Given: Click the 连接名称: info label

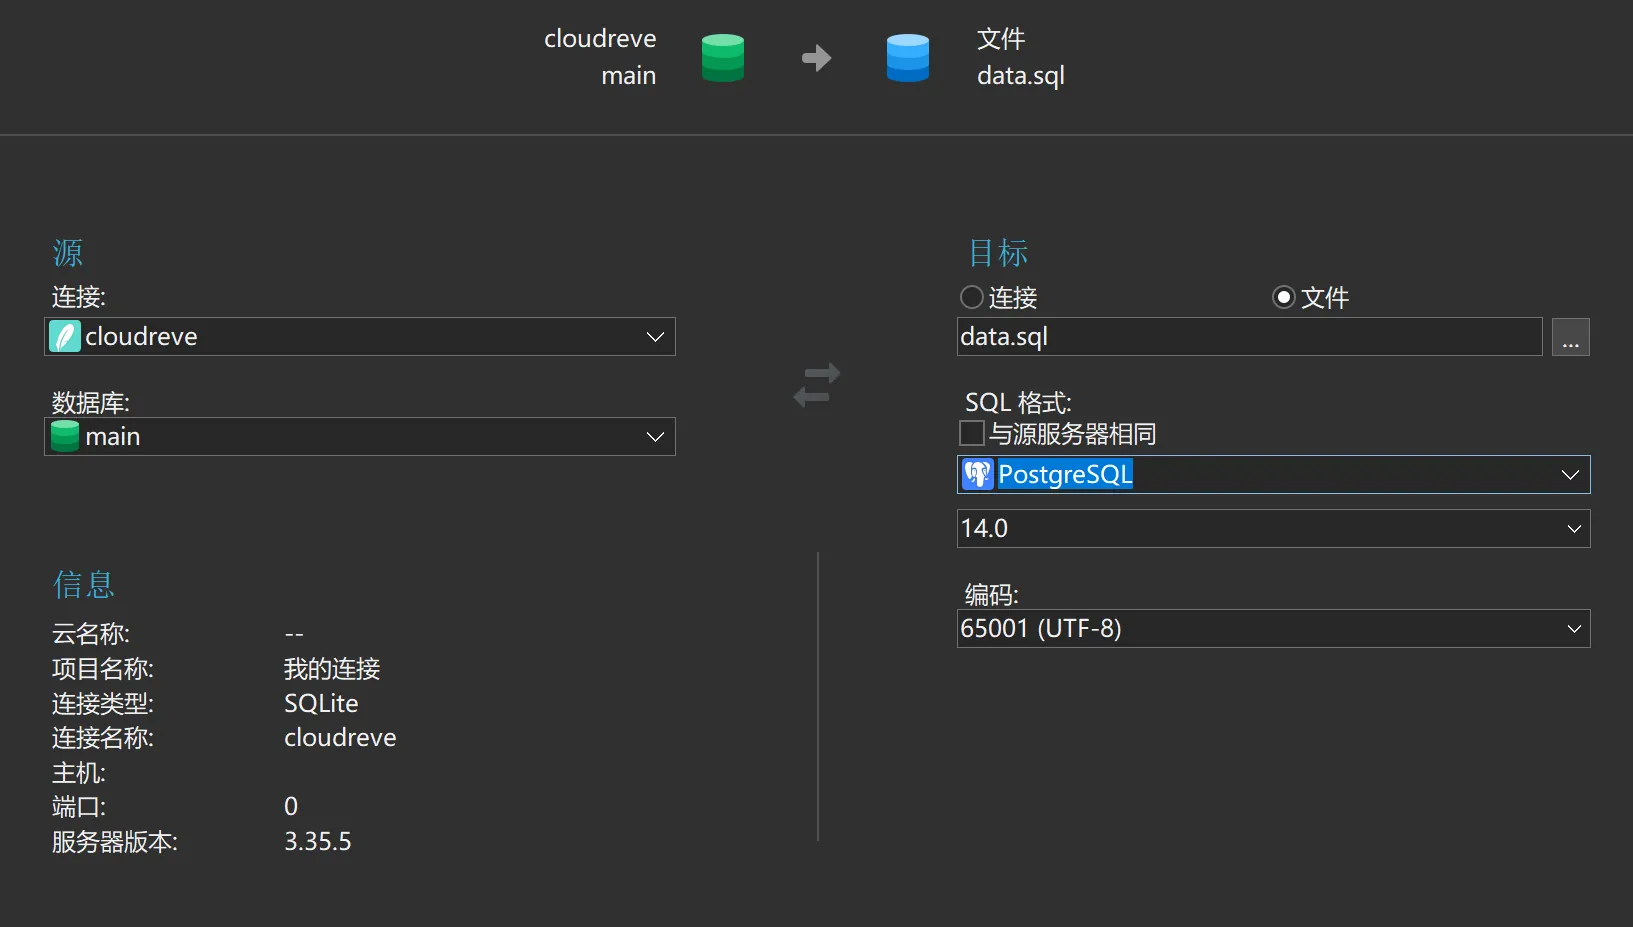Looking at the screenshot, I should pos(103,738).
